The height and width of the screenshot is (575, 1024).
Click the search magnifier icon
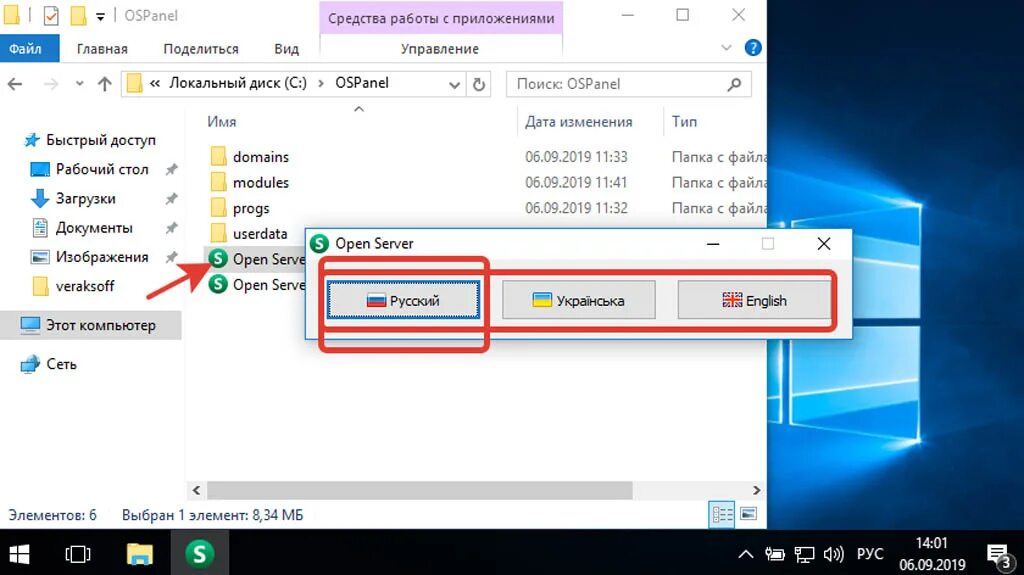[x=735, y=84]
